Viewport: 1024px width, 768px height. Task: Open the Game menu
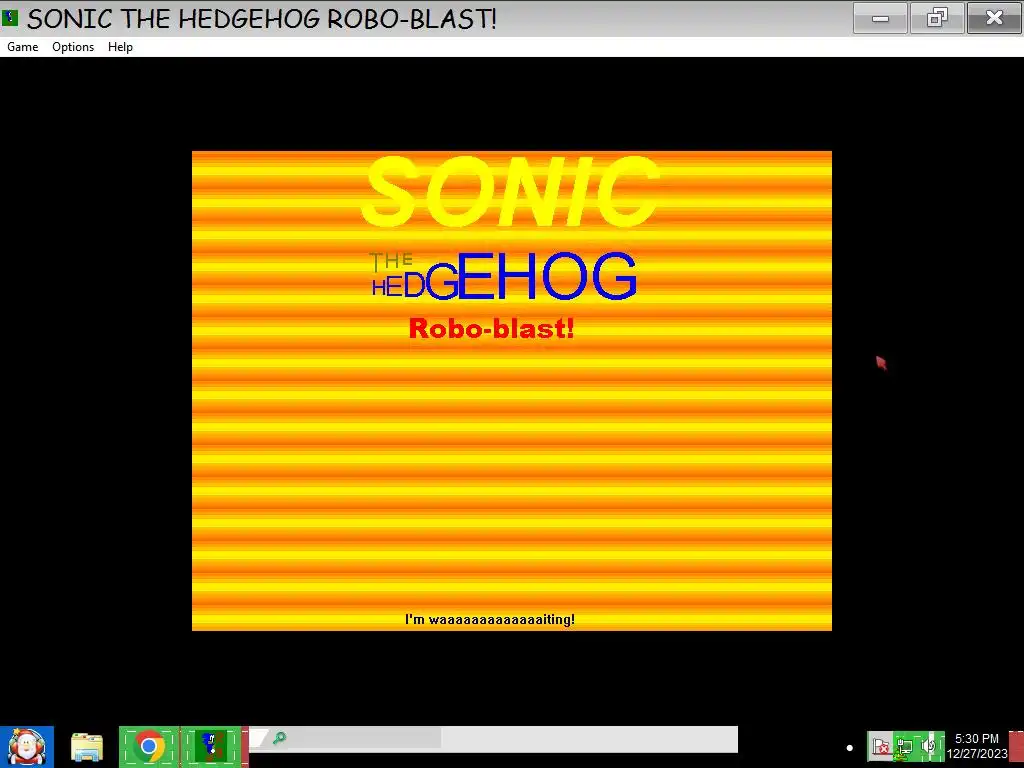23,47
